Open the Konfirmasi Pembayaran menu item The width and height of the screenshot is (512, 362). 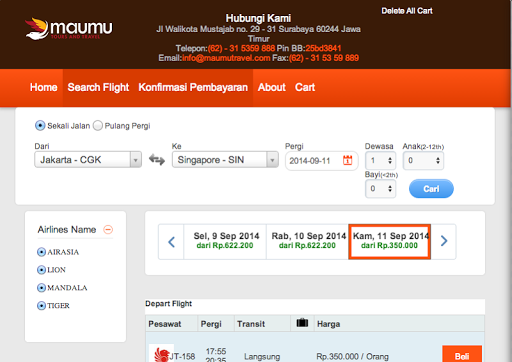(193, 88)
